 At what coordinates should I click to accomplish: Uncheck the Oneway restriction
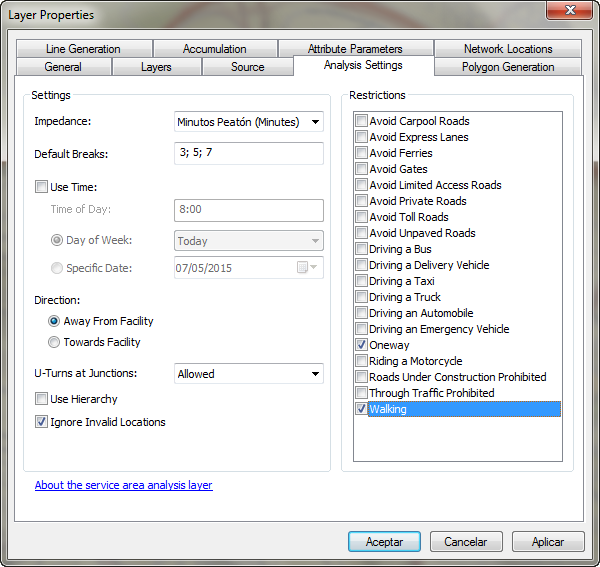[361, 345]
